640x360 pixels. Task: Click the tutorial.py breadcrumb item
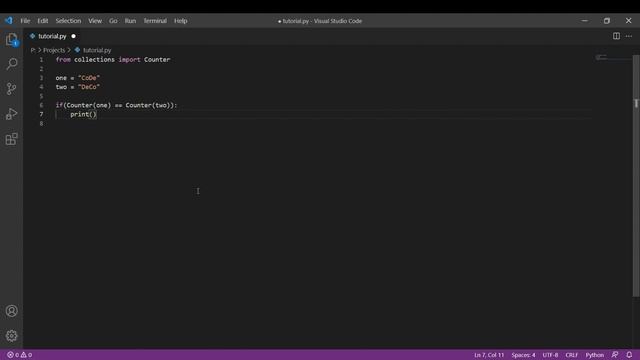pos(97,50)
